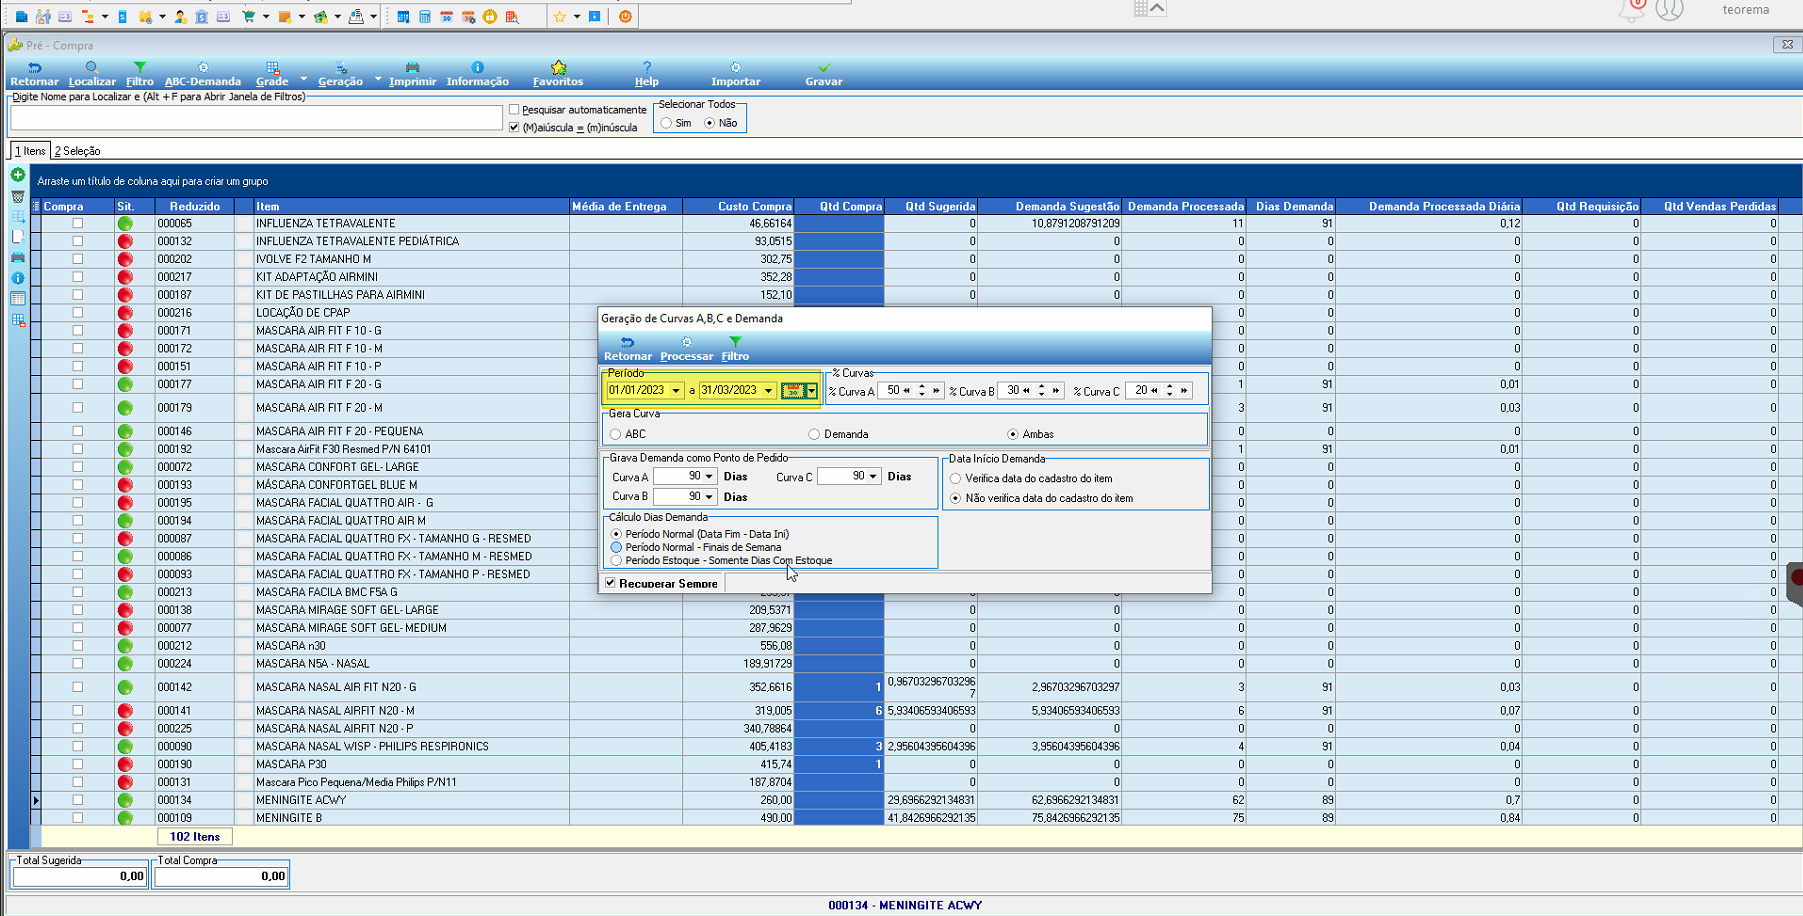Click the Imprimir printer icon
The width and height of the screenshot is (1803, 916).
pos(412,67)
